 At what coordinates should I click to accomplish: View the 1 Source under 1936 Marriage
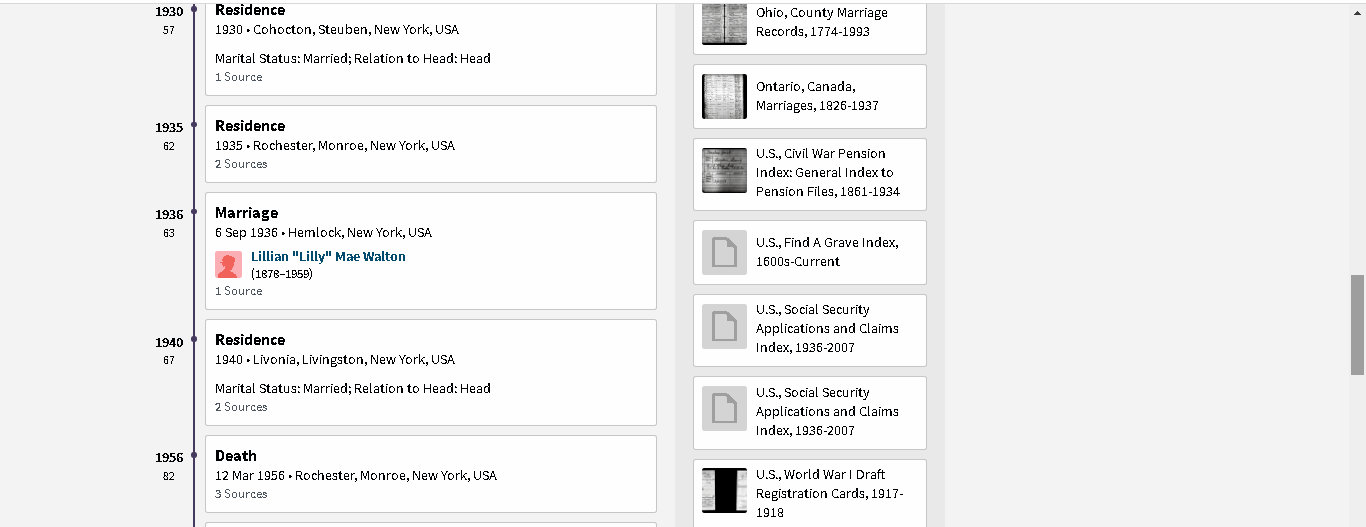(x=239, y=291)
